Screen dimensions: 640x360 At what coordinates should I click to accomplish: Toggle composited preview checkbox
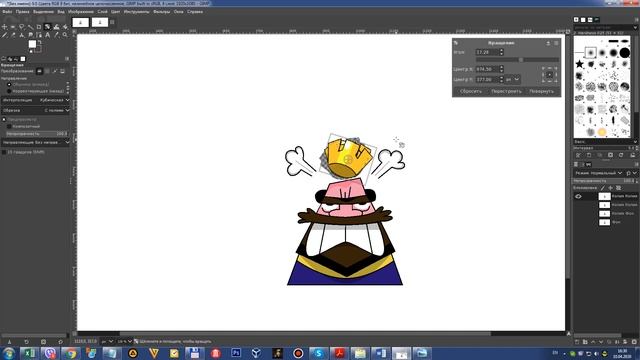[x=9, y=127]
